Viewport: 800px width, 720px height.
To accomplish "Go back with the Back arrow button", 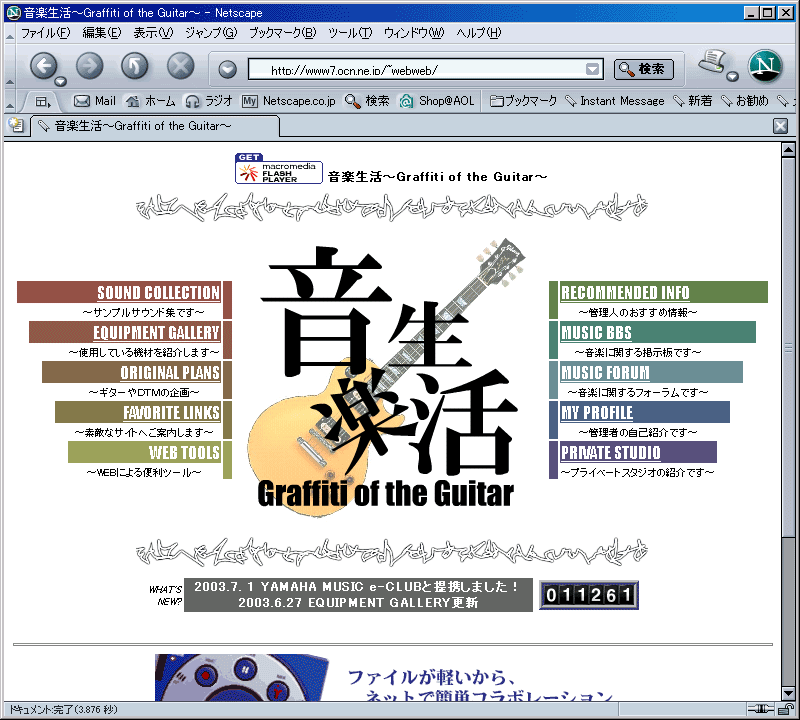I will pyautogui.click(x=44, y=66).
